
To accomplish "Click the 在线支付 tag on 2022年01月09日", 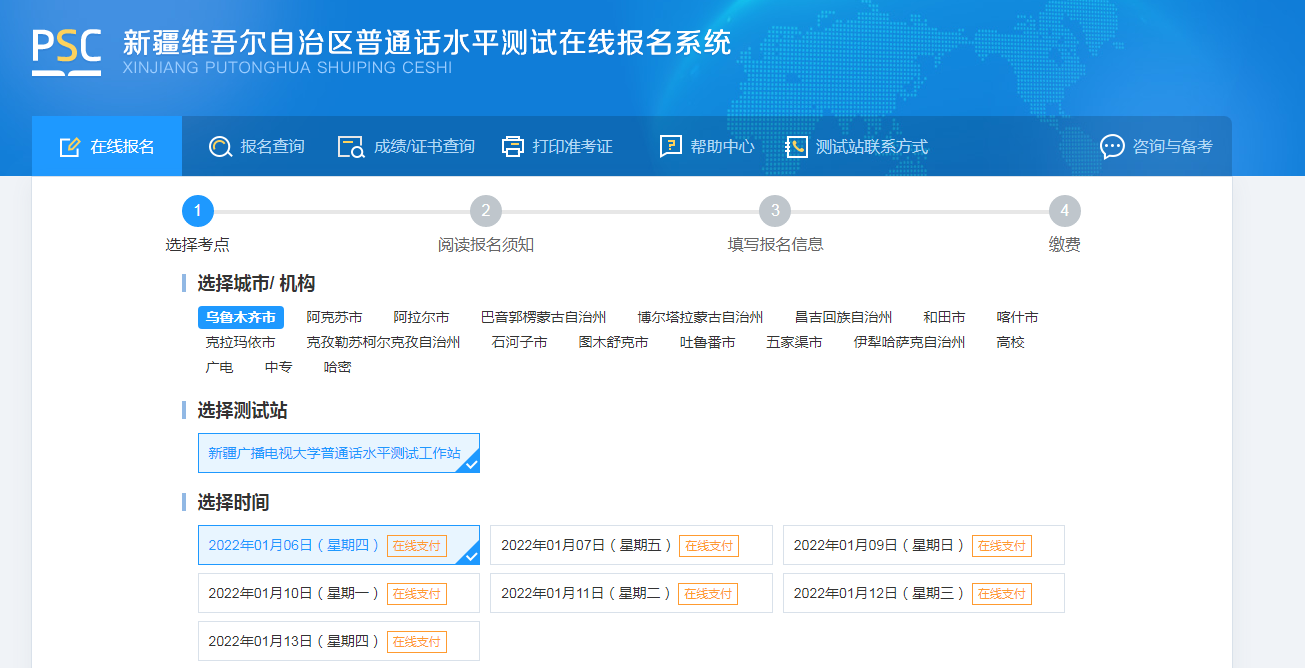I will pos(1001,546).
